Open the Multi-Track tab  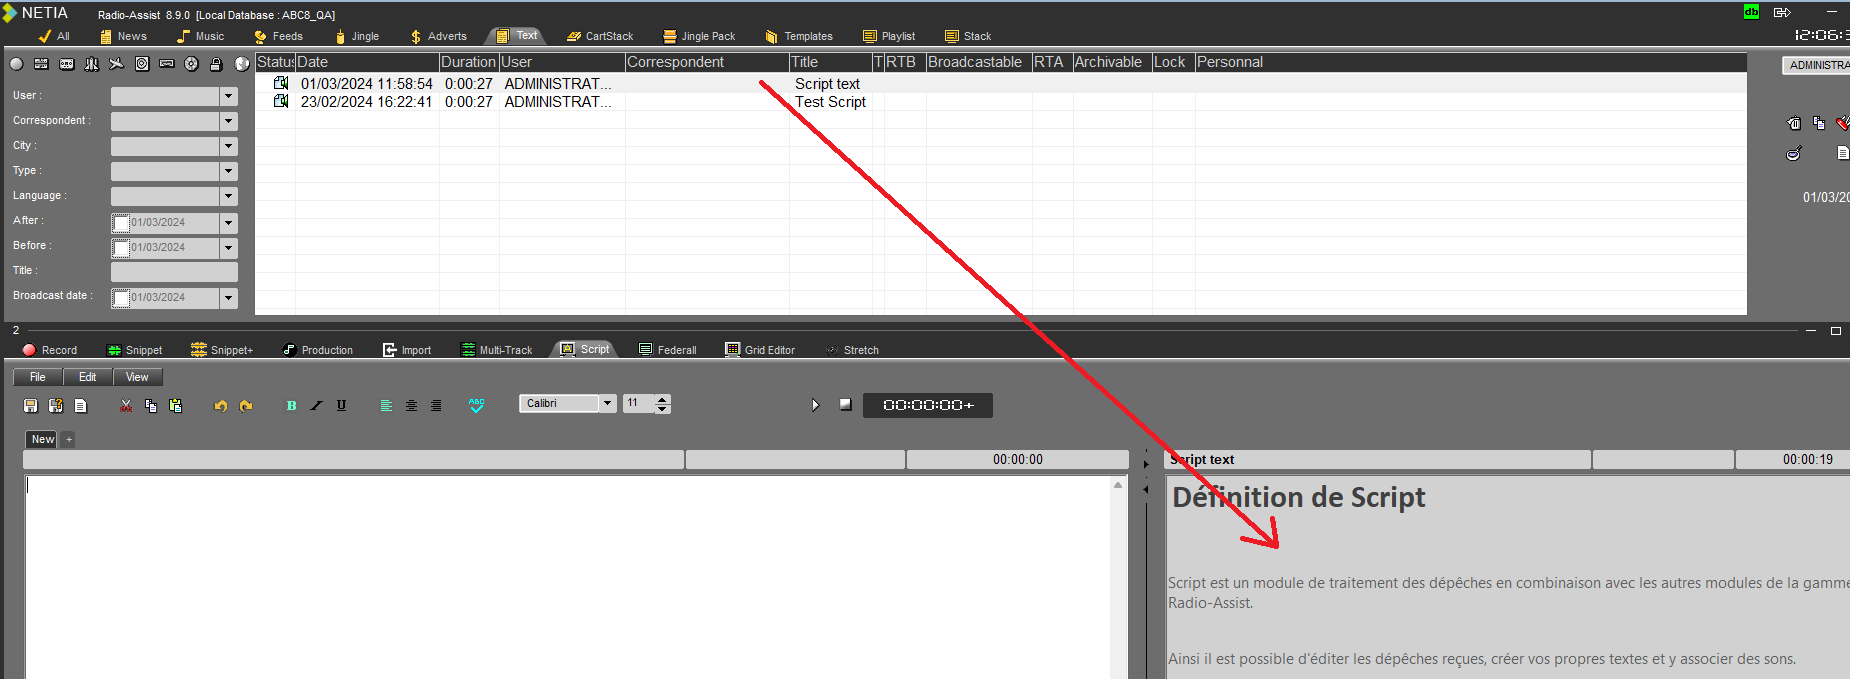[497, 350]
